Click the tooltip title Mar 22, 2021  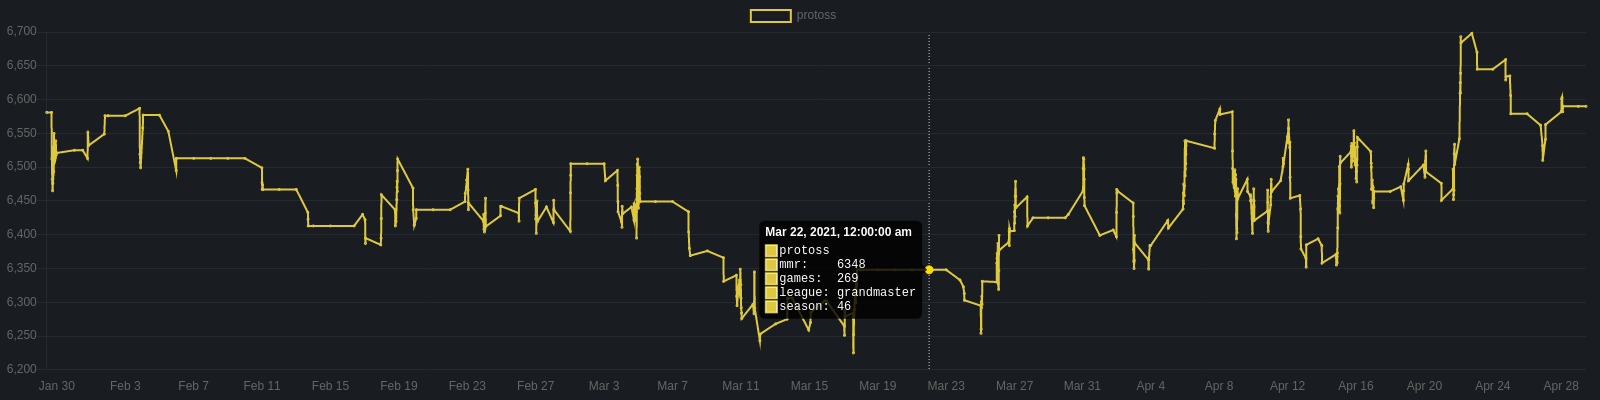838,232
